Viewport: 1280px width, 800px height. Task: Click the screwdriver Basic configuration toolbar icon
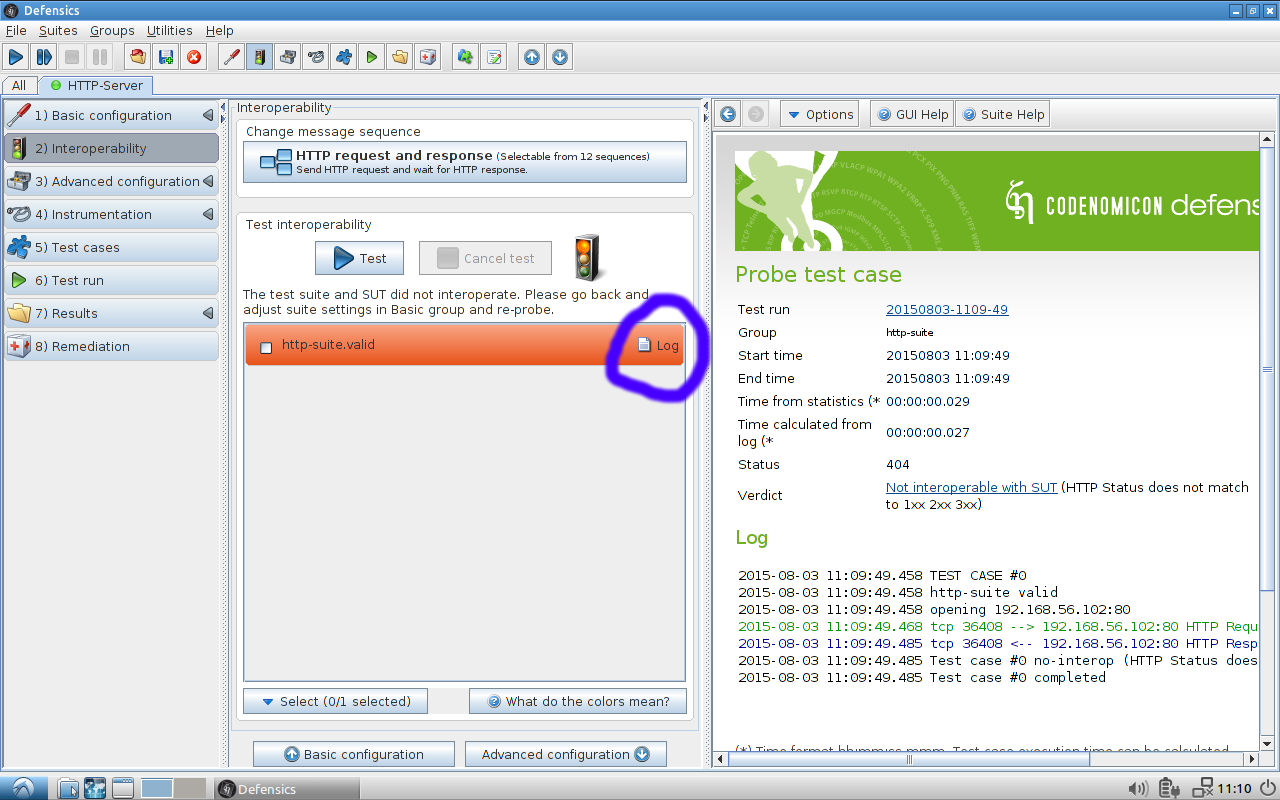(x=232, y=57)
